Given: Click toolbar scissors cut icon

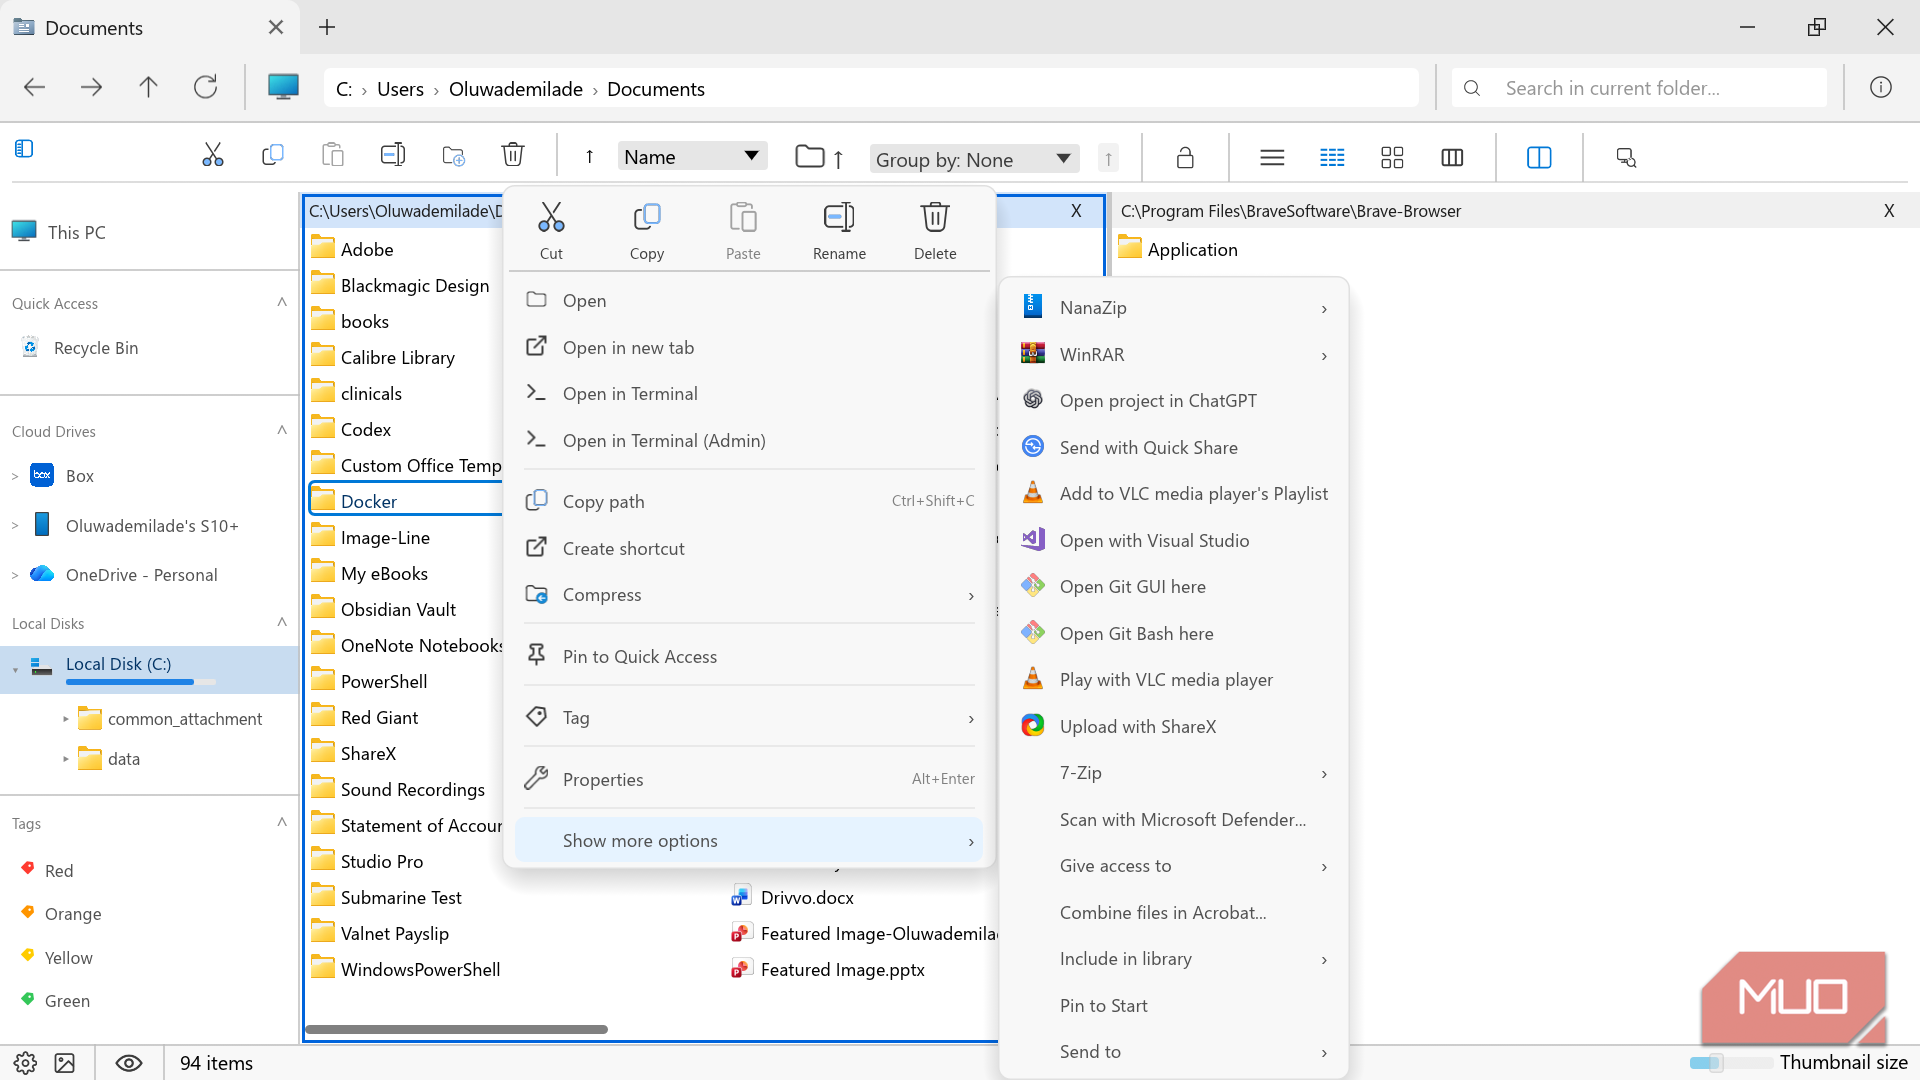Looking at the screenshot, I should pyautogui.click(x=213, y=156).
